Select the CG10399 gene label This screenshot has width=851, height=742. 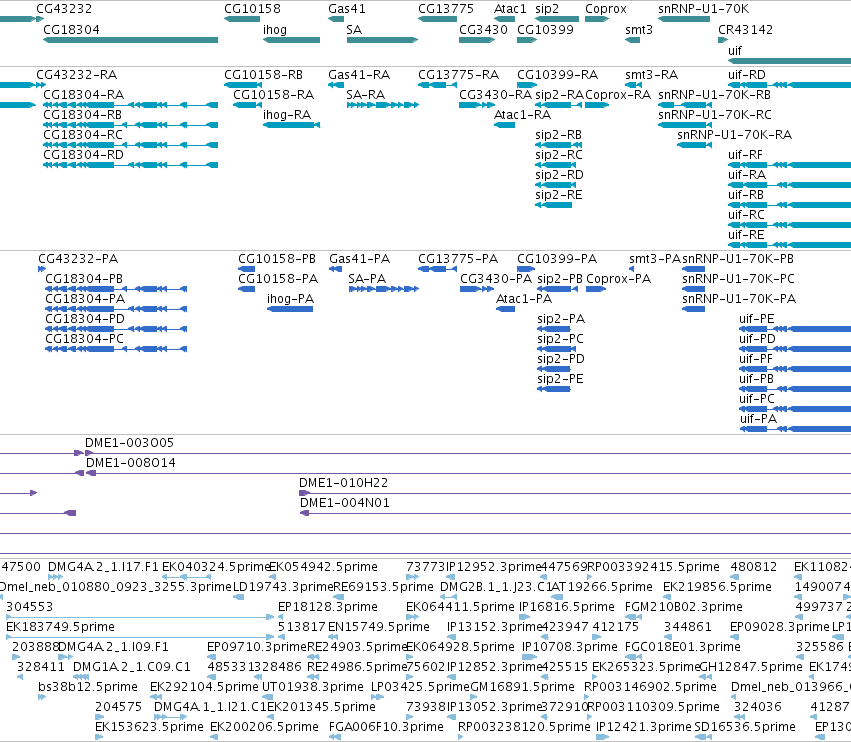pos(545,30)
